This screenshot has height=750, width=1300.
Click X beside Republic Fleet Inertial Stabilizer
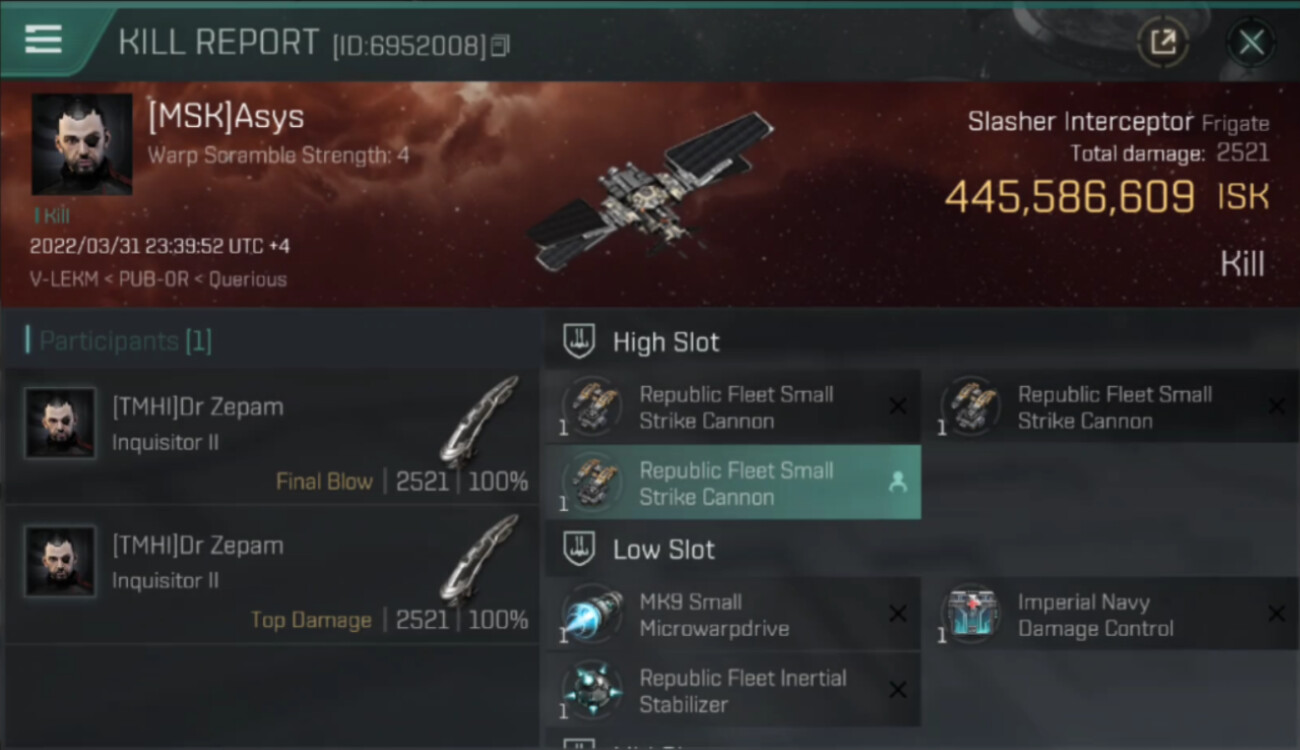[x=898, y=690]
